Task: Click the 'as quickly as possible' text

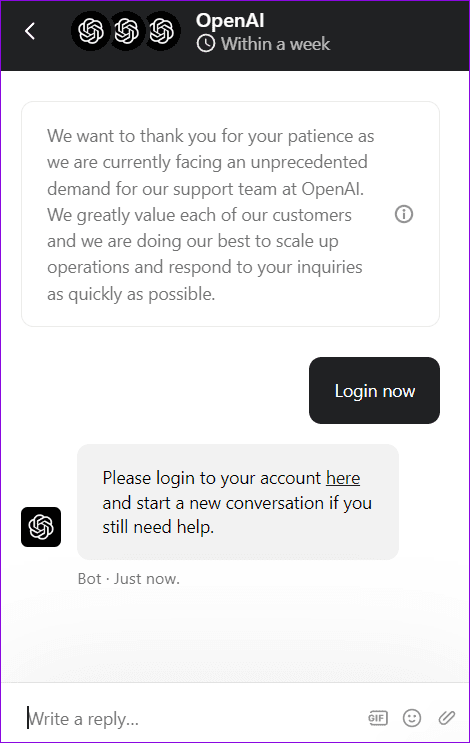Action: (131, 295)
